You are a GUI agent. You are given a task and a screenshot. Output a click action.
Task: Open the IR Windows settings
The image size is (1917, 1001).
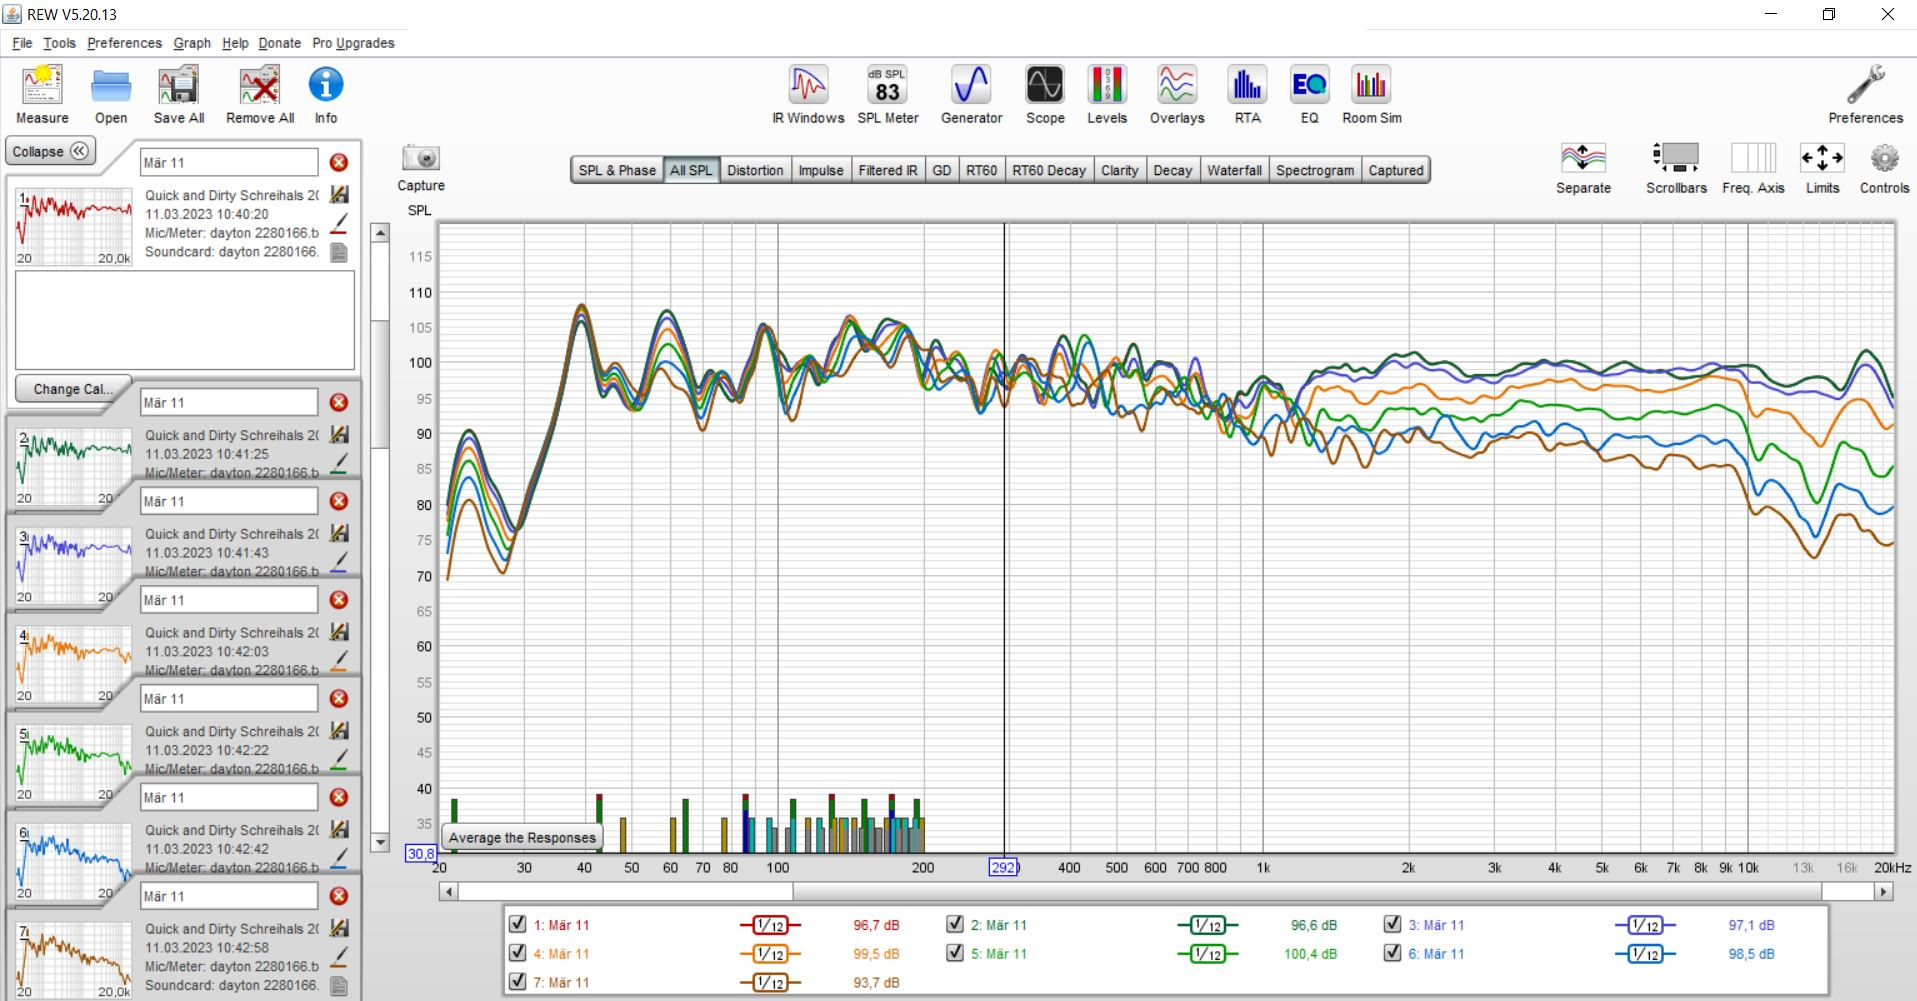808,95
